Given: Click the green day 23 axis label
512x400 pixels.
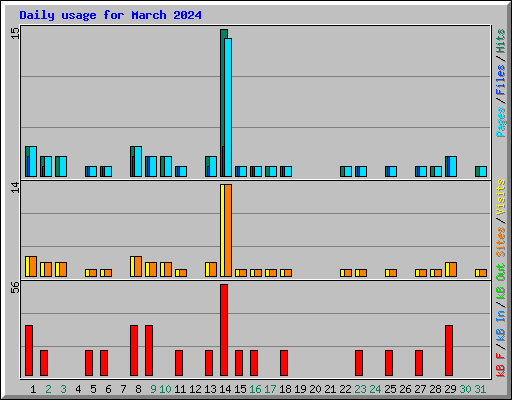Looking at the screenshot, I should 360,389.
